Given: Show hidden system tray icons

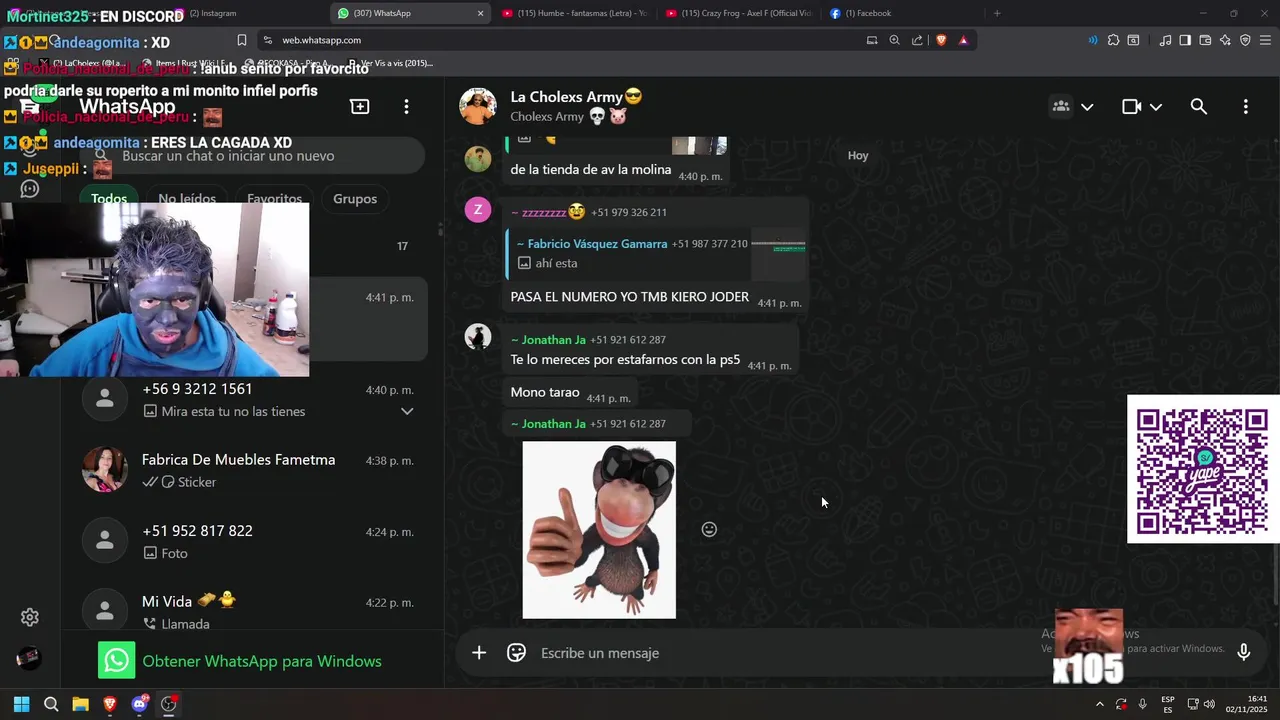Looking at the screenshot, I should click(1100, 704).
